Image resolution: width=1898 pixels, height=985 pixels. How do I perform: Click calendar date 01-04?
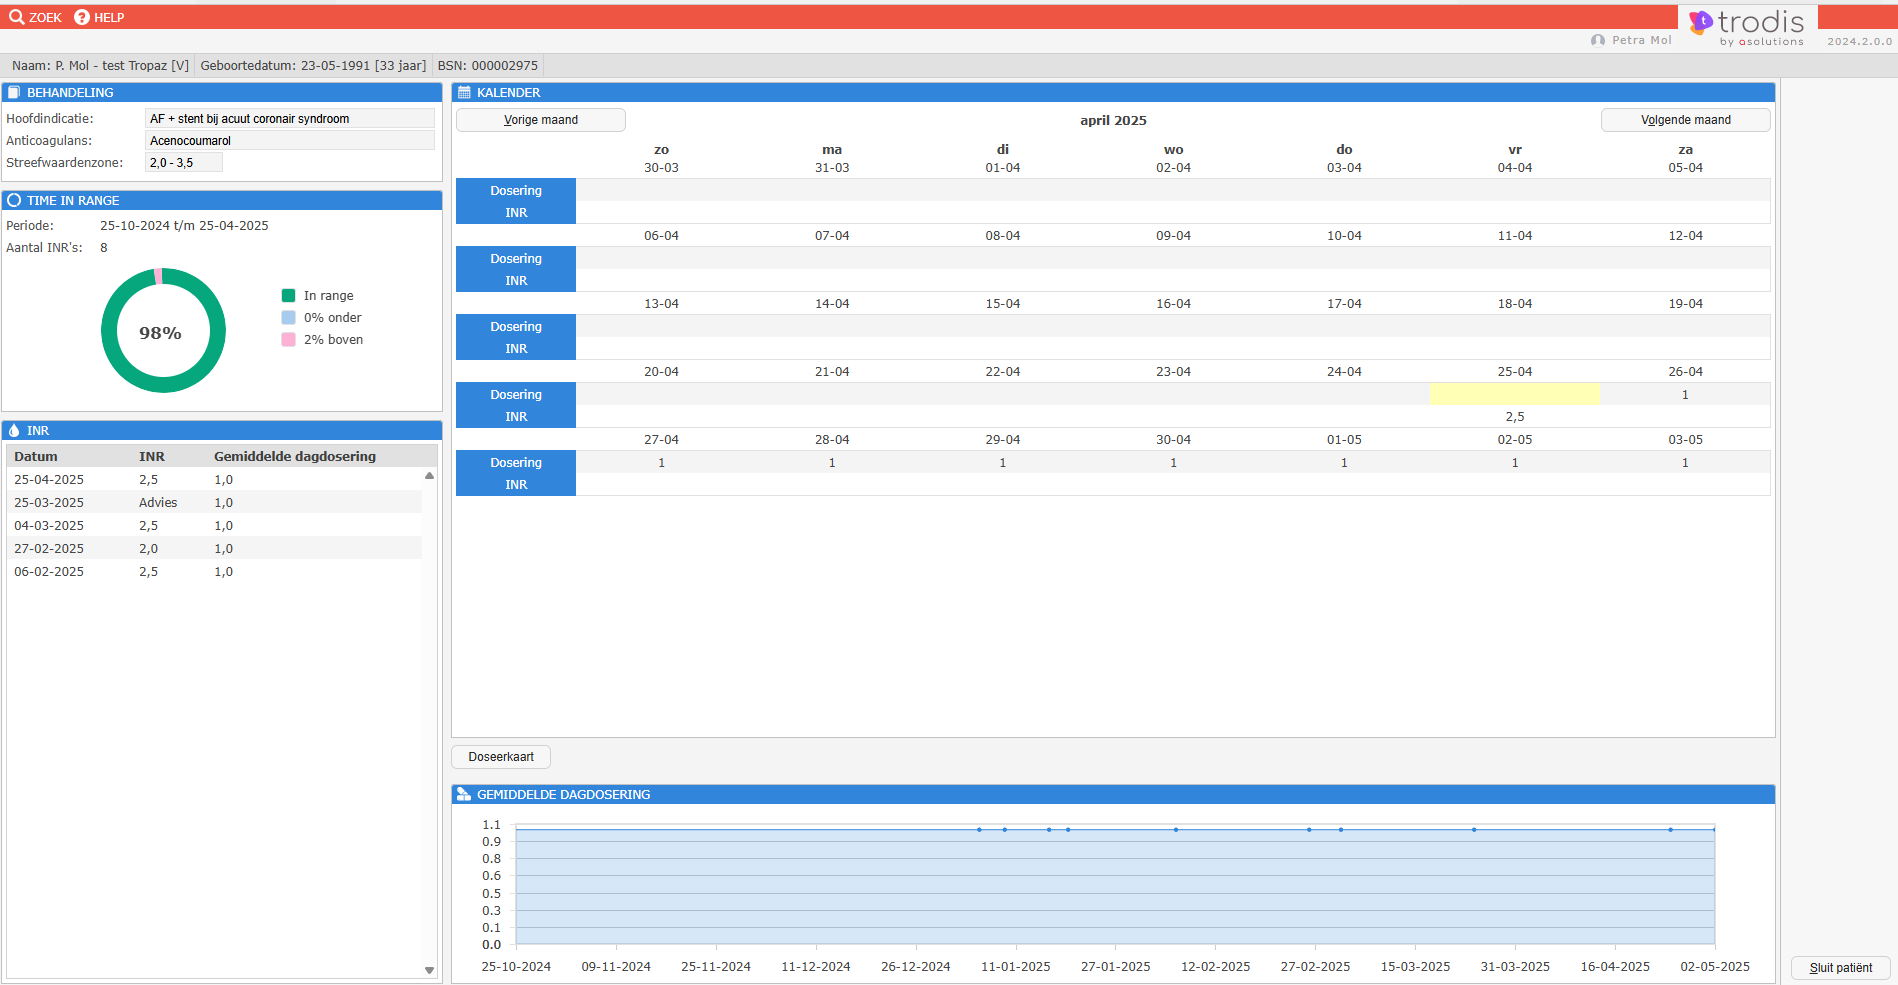point(1003,167)
